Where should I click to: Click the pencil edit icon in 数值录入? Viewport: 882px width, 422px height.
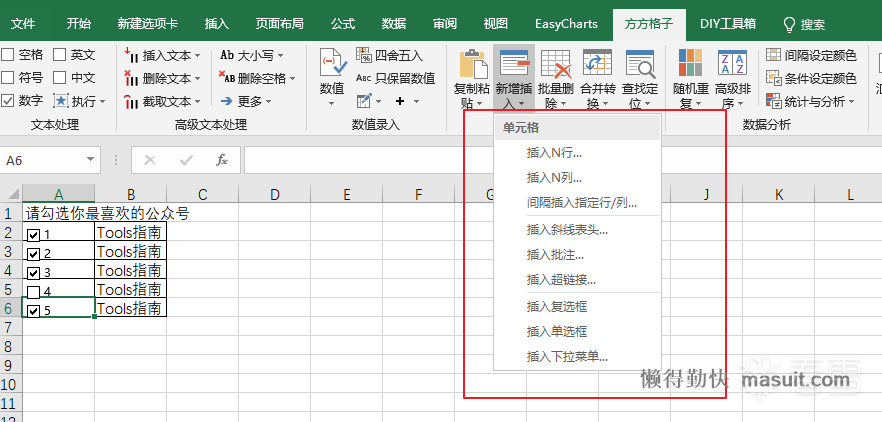tap(364, 101)
